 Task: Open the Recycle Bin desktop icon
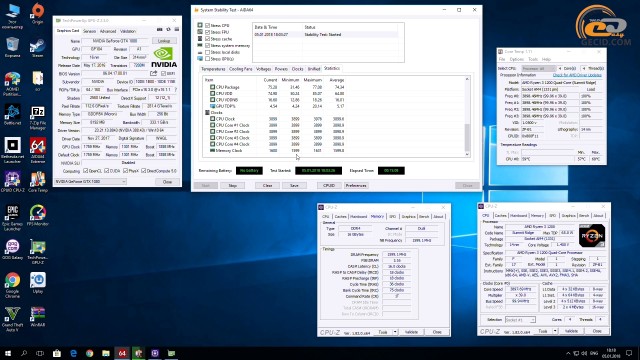pyautogui.click(x=12, y=47)
